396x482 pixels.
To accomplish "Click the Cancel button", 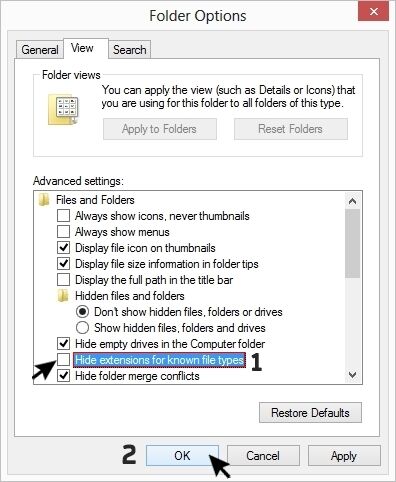I will (263, 456).
